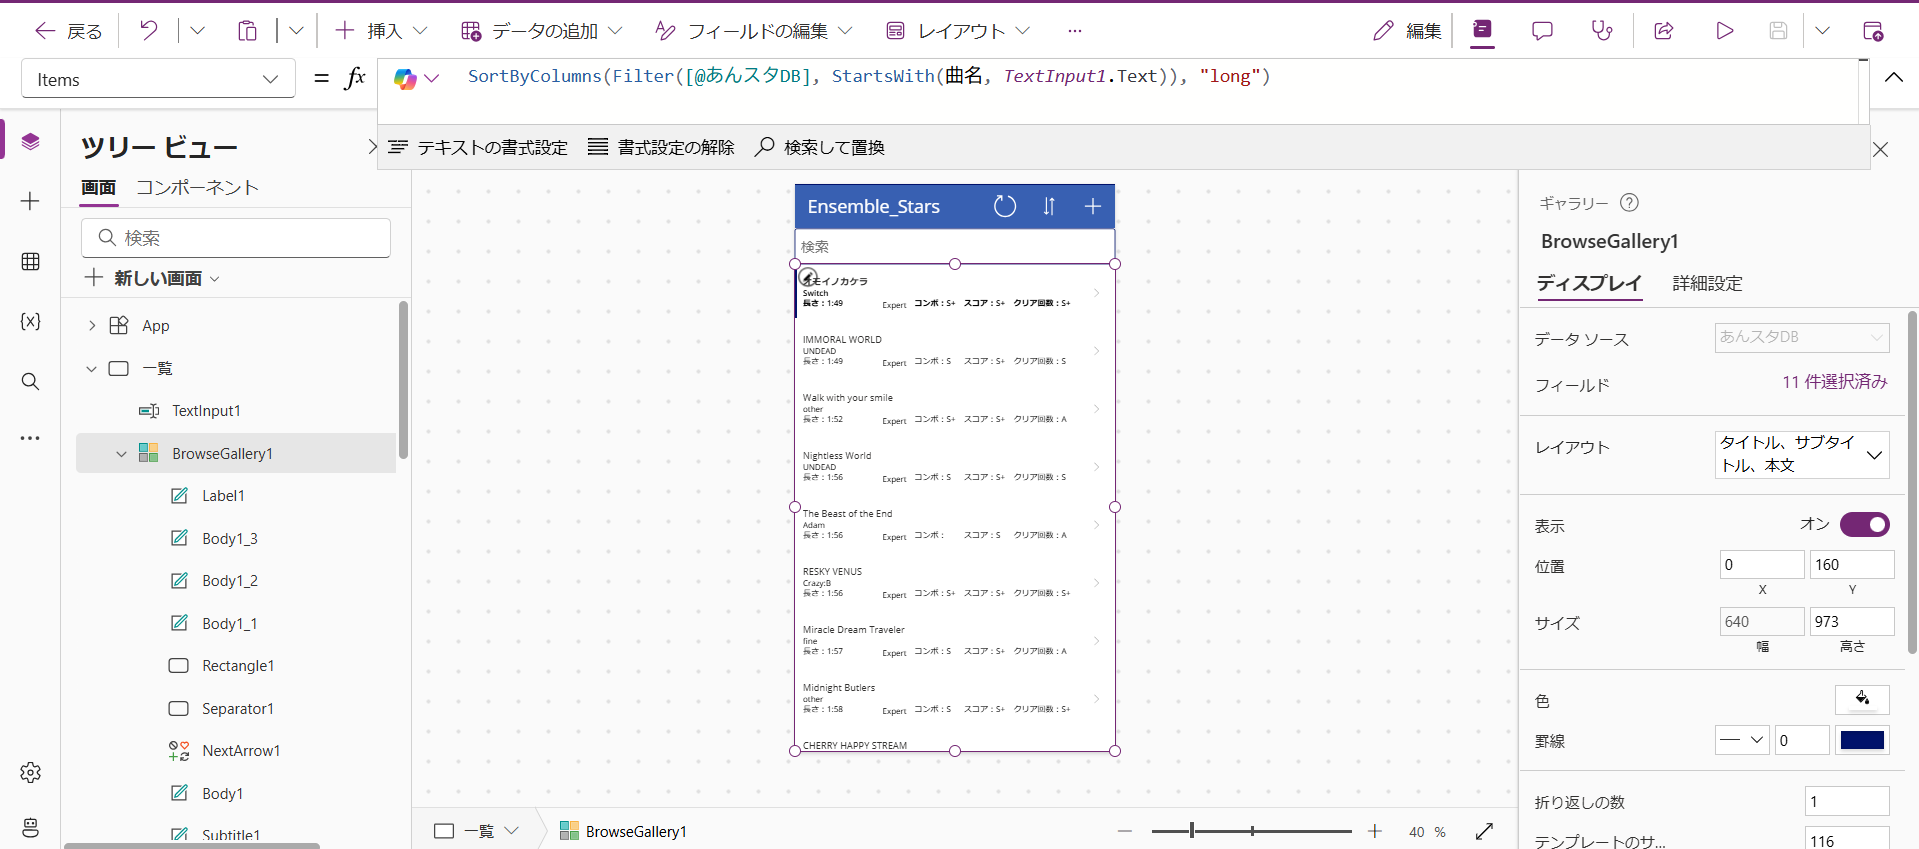Click the highlighted purple panel icon in top bar
1919x849 pixels.
coord(1482,31)
